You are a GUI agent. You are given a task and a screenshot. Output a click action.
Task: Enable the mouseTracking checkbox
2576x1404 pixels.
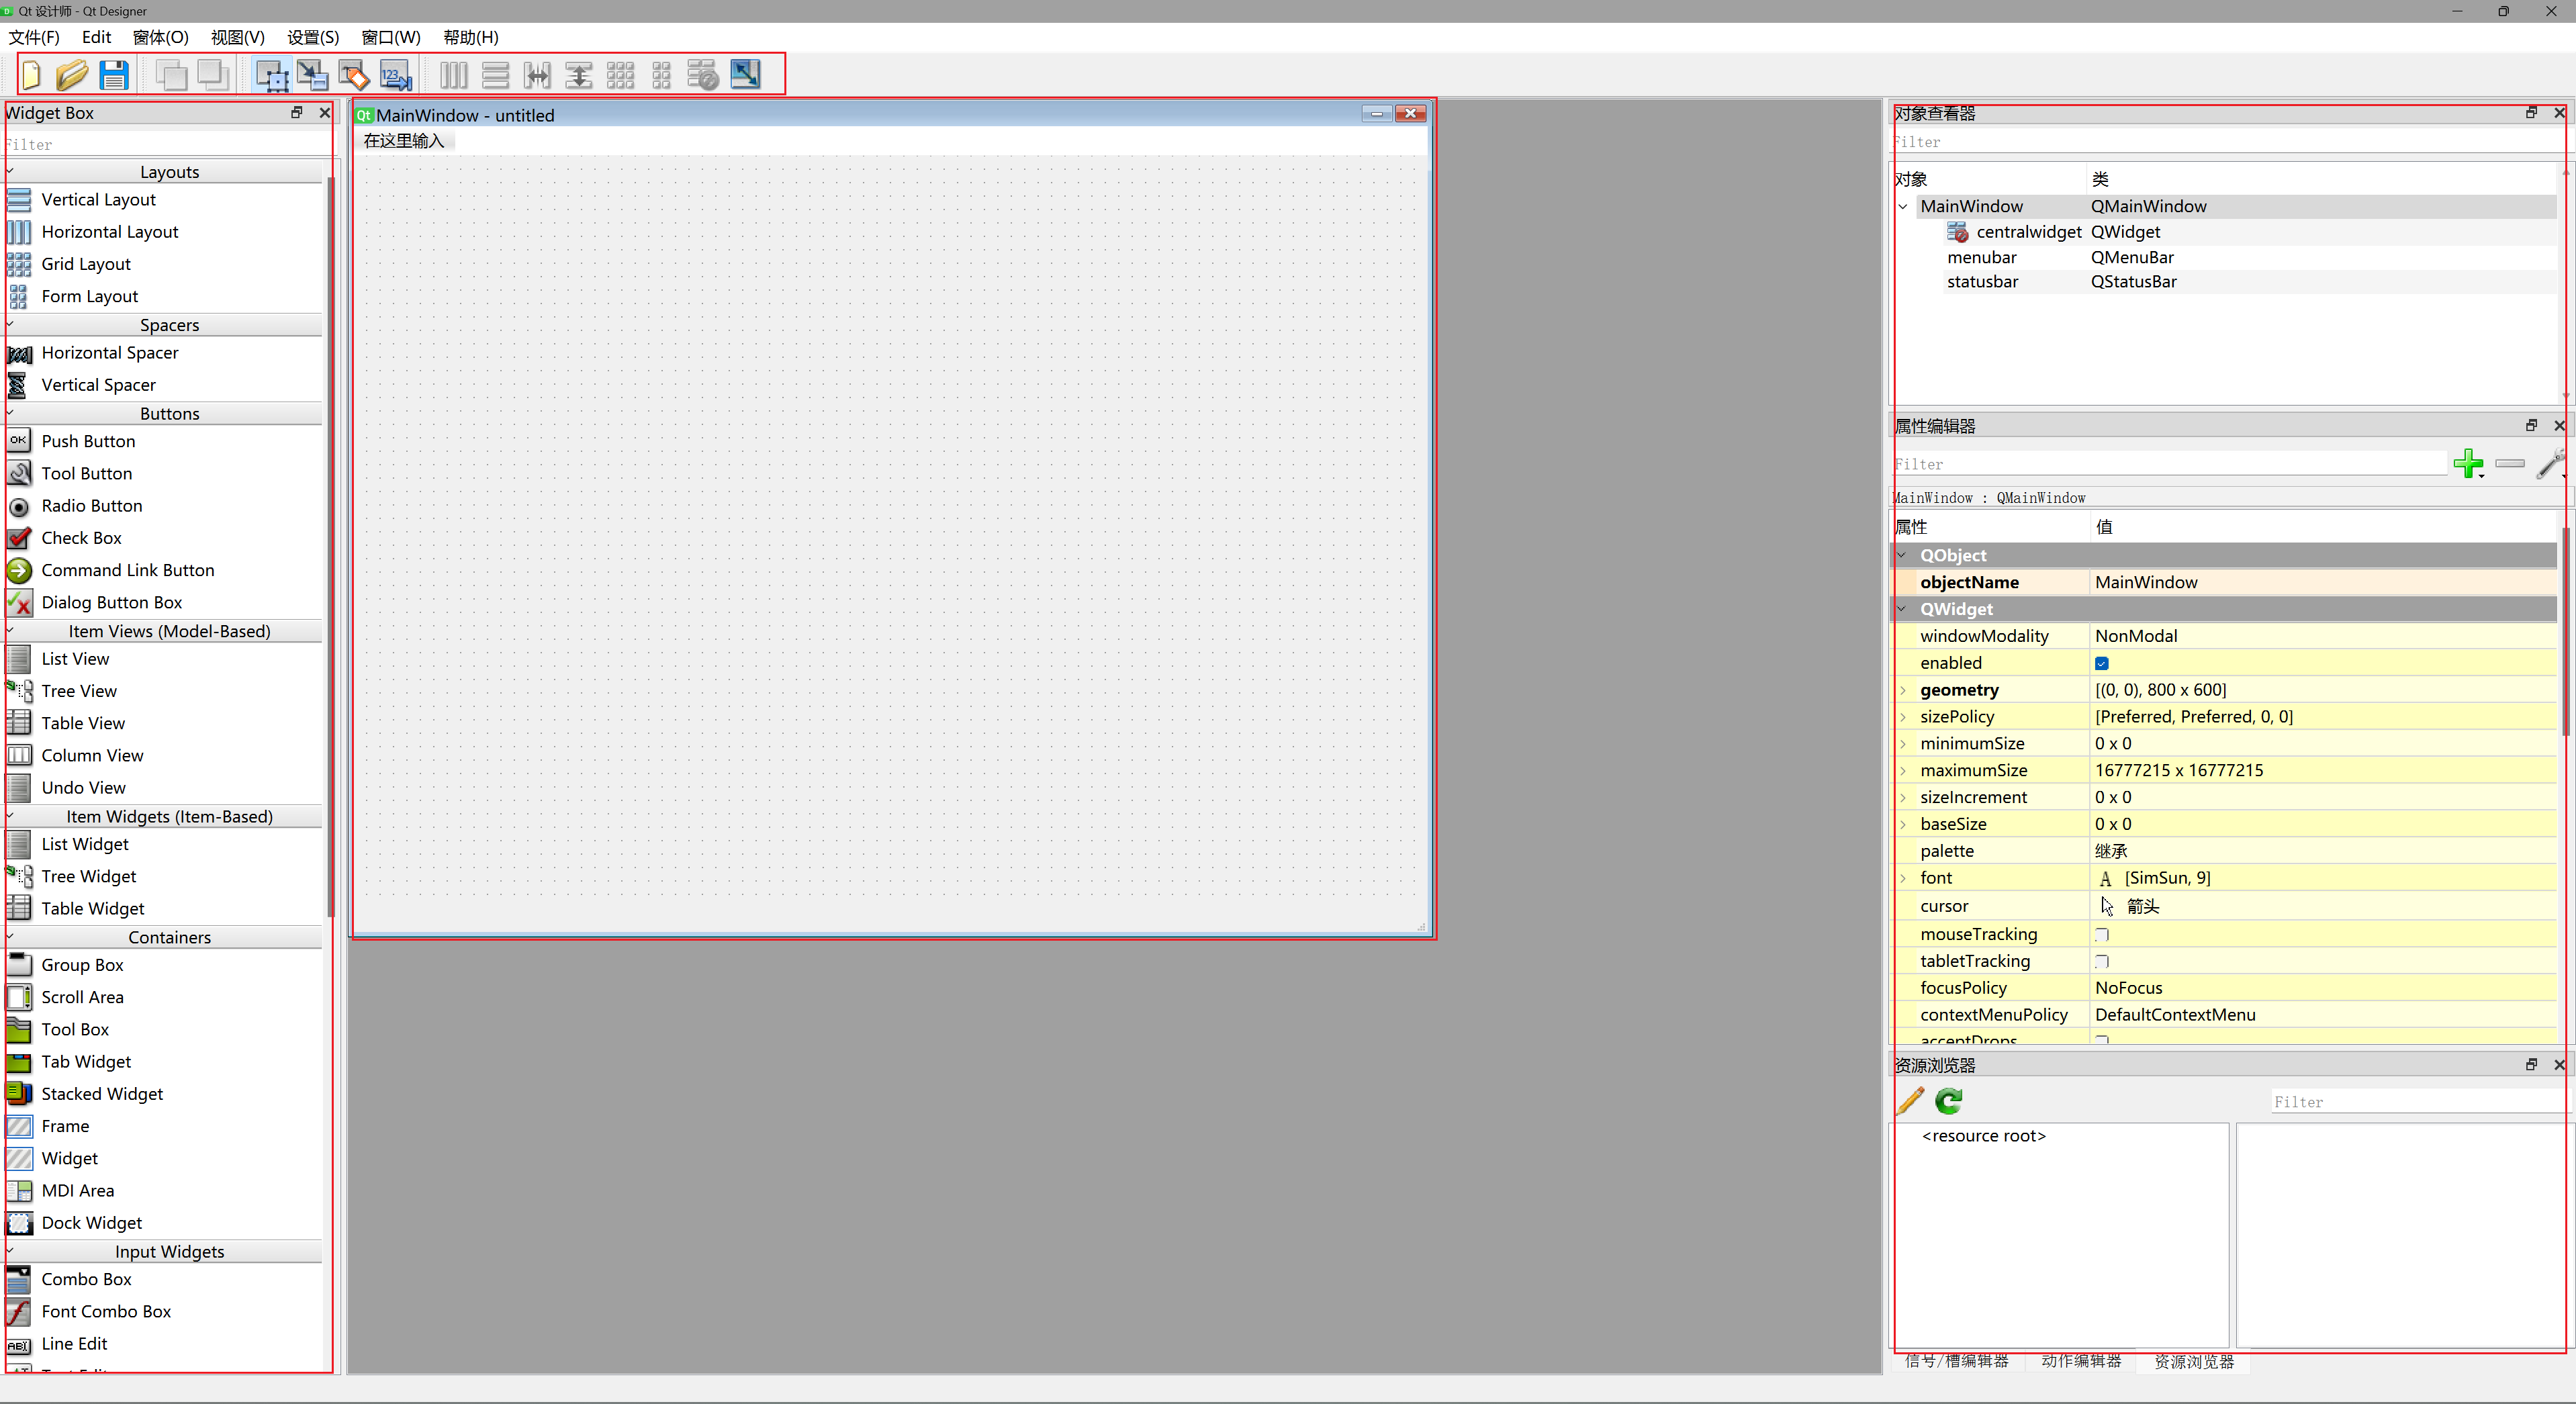tap(2102, 934)
